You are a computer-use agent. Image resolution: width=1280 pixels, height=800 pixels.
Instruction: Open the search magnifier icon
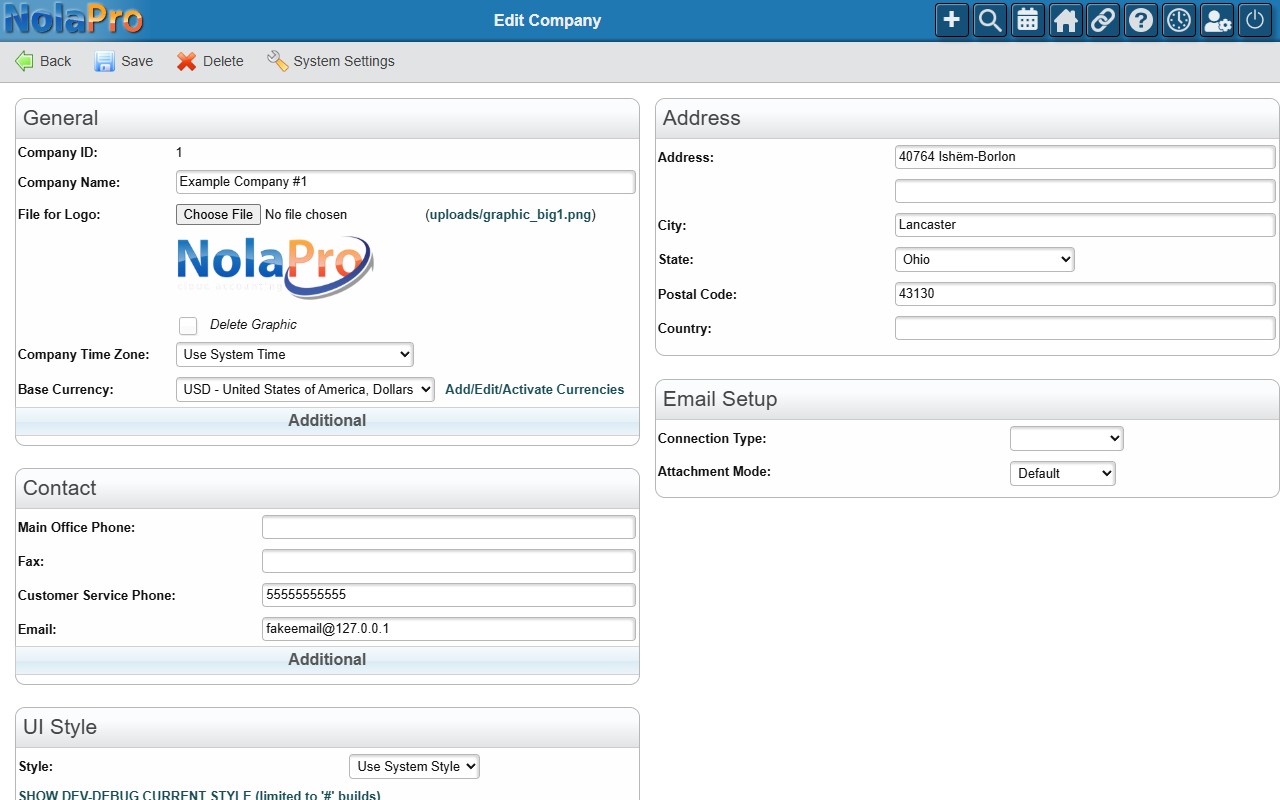click(x=990, y=20)
